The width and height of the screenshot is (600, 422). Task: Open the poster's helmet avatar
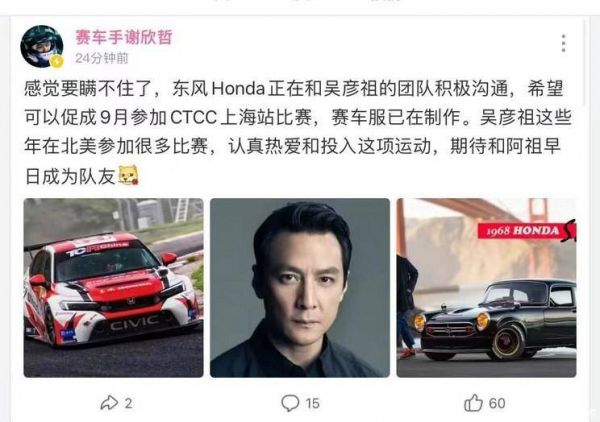point(41,46)
